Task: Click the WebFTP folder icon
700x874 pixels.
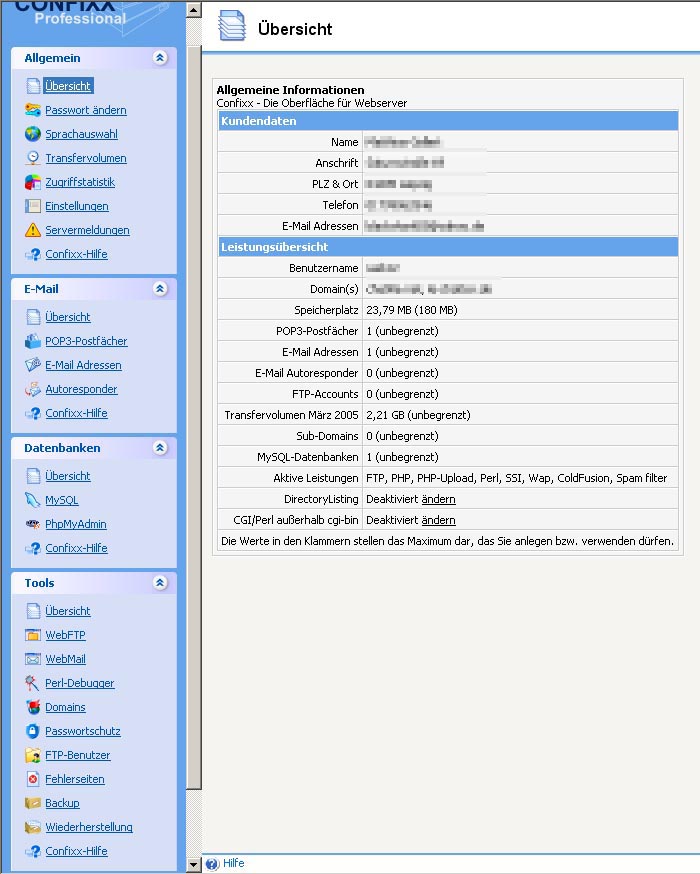Action: click(x=33, y=635)
